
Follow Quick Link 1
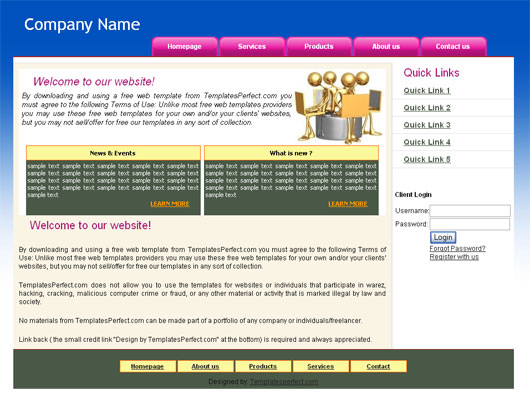427,91
